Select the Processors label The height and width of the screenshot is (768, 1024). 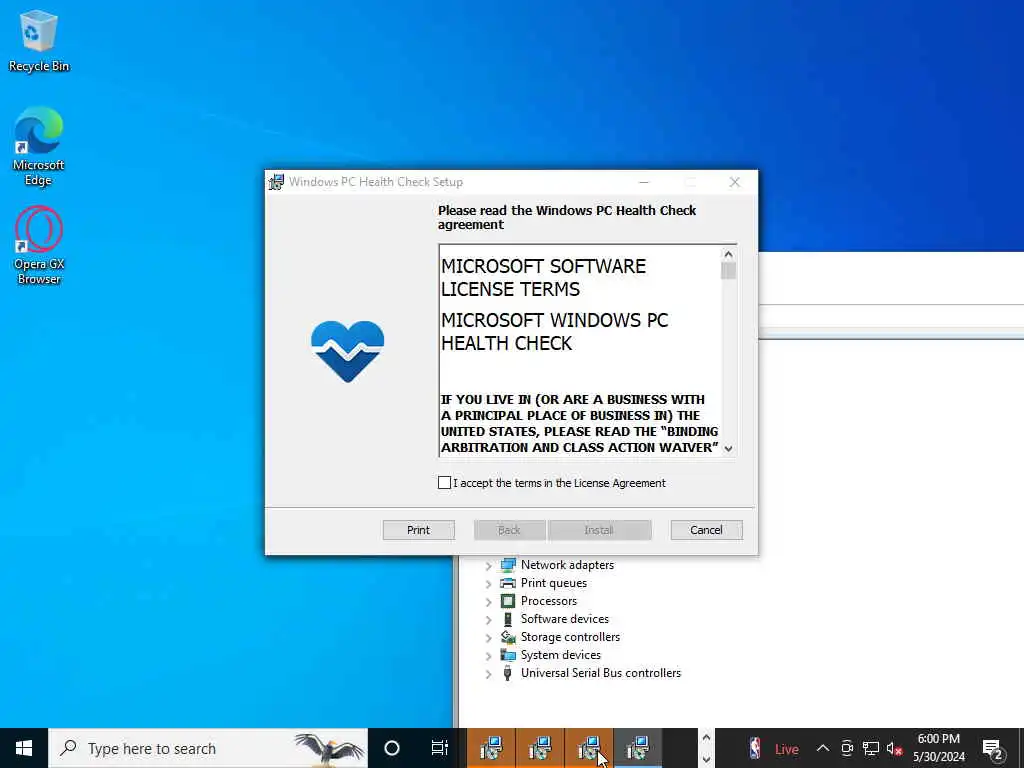(549, 601)
